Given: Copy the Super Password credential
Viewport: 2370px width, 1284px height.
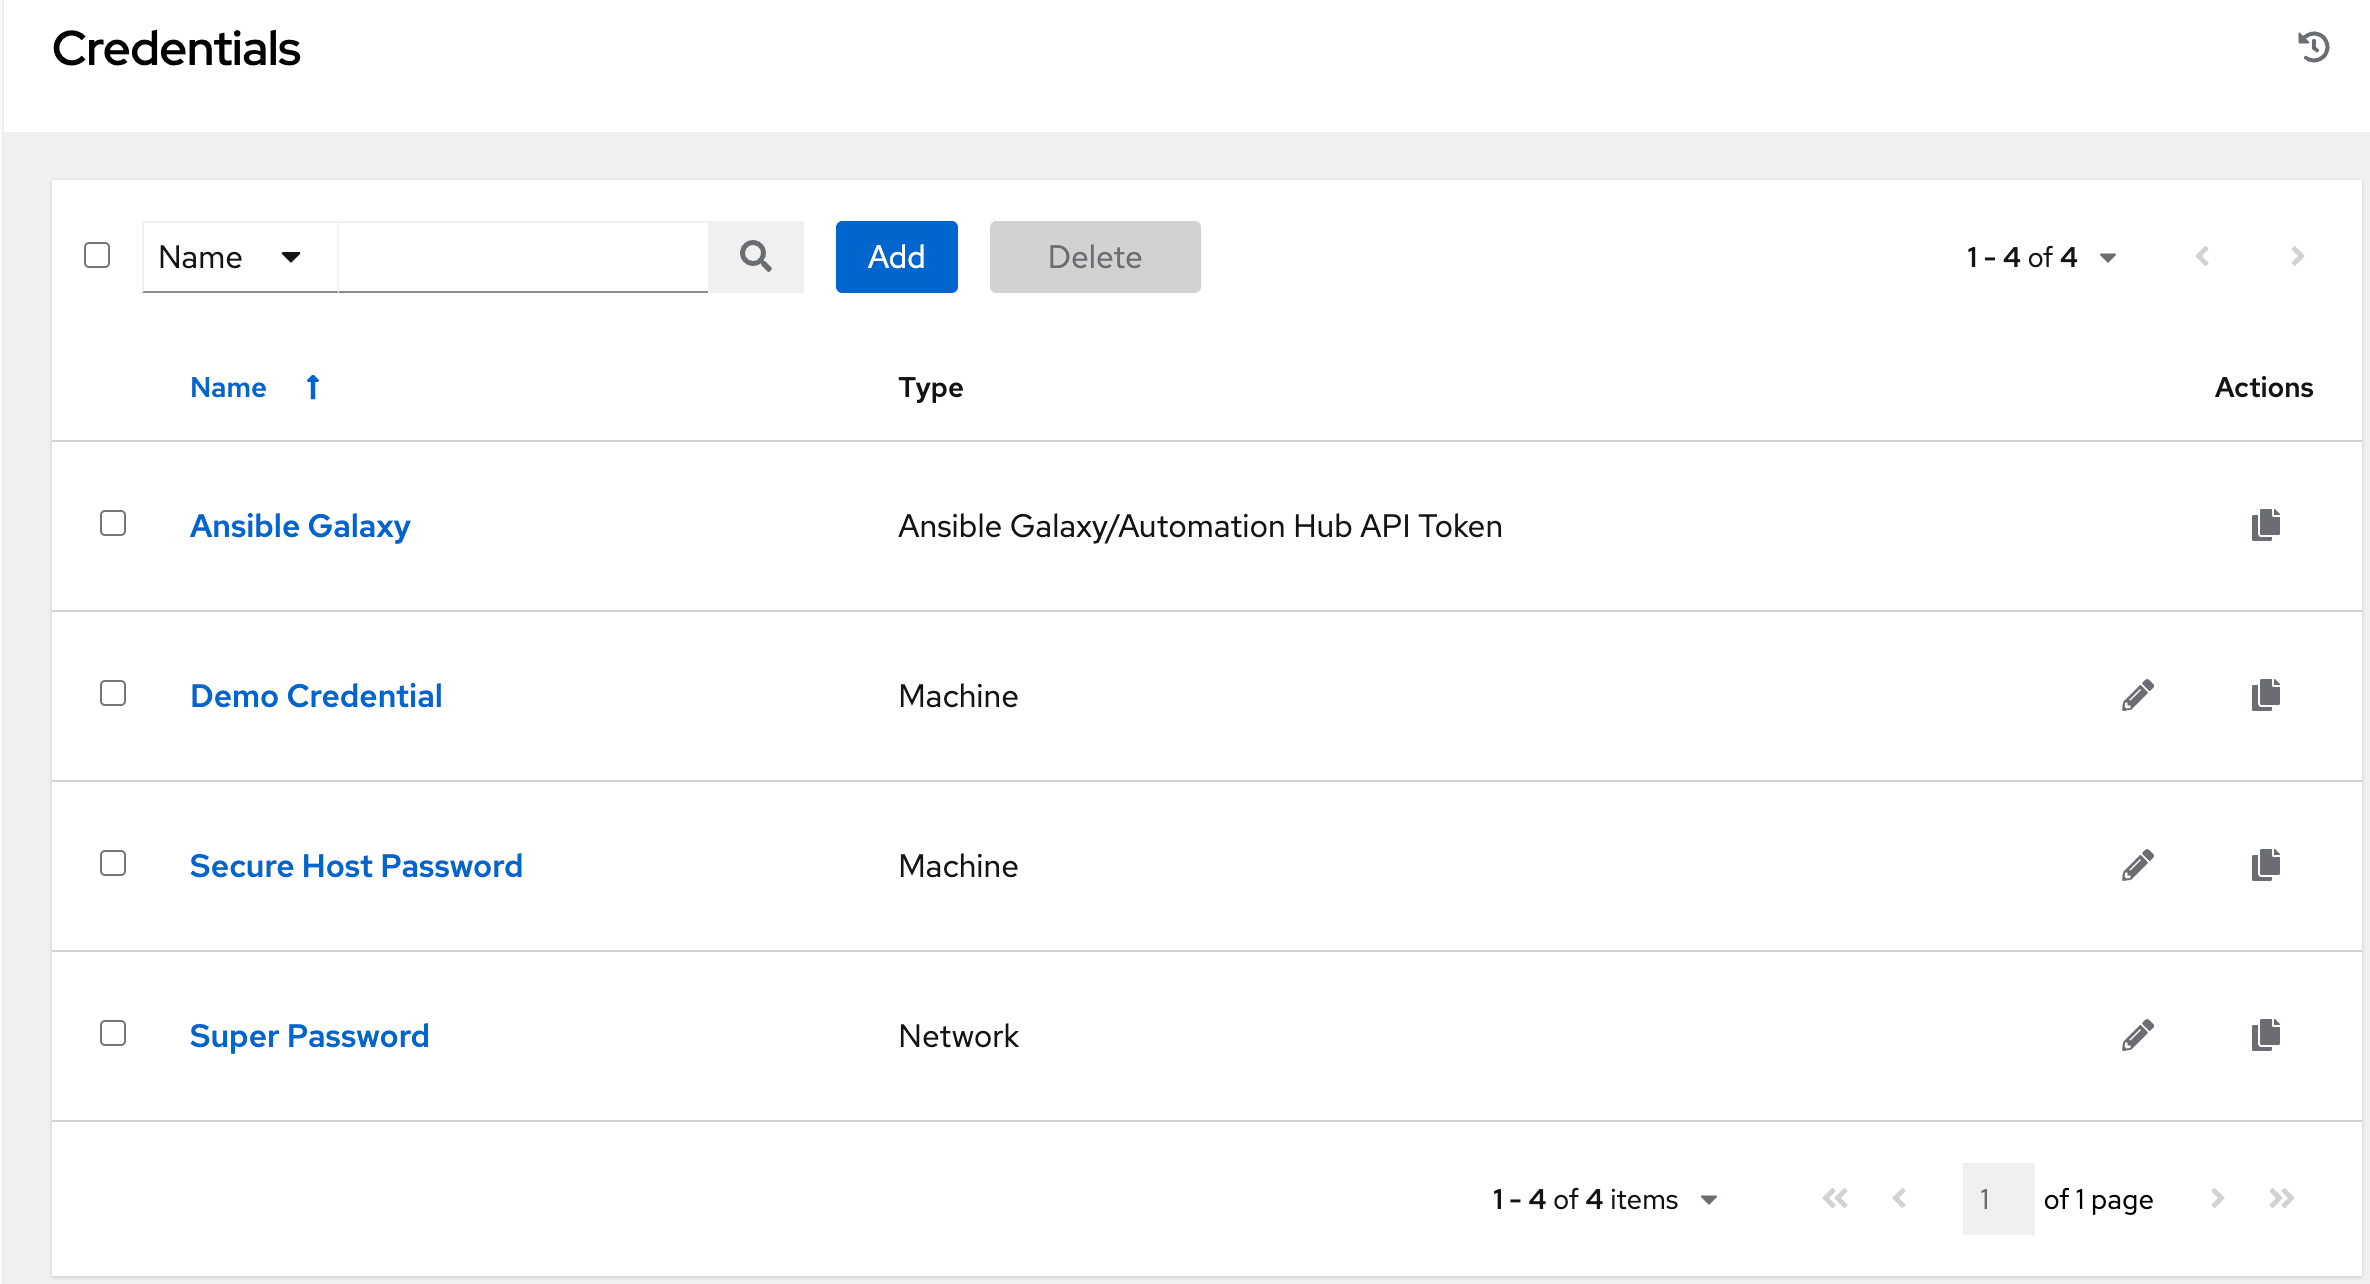Looking at the screenshot, I should pyautogui.click(x=2266, y=1035).
